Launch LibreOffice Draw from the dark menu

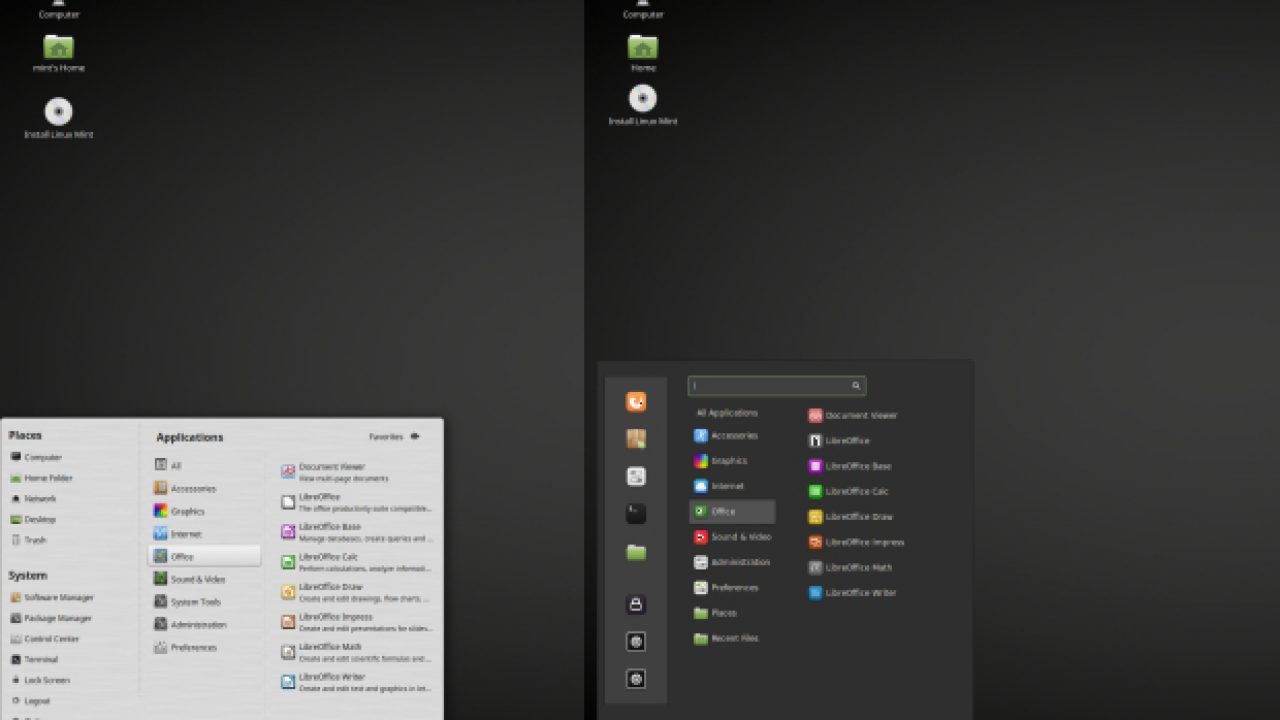(851, 517)
